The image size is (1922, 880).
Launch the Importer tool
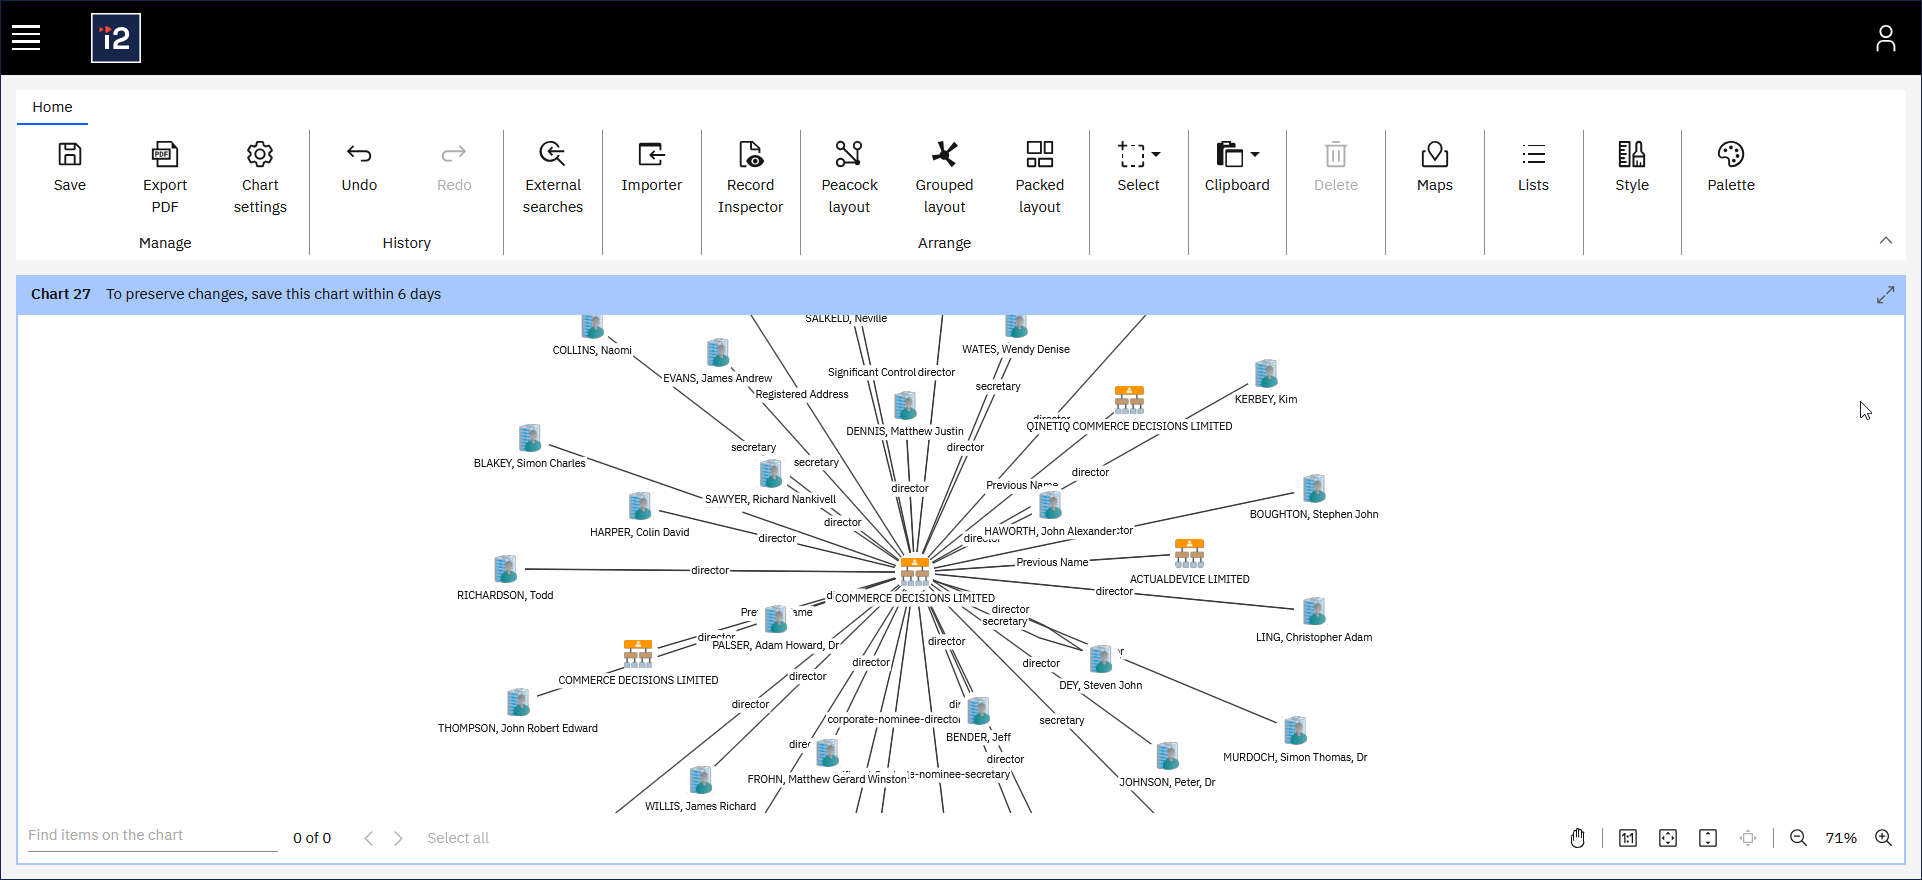tap(652, 167)
